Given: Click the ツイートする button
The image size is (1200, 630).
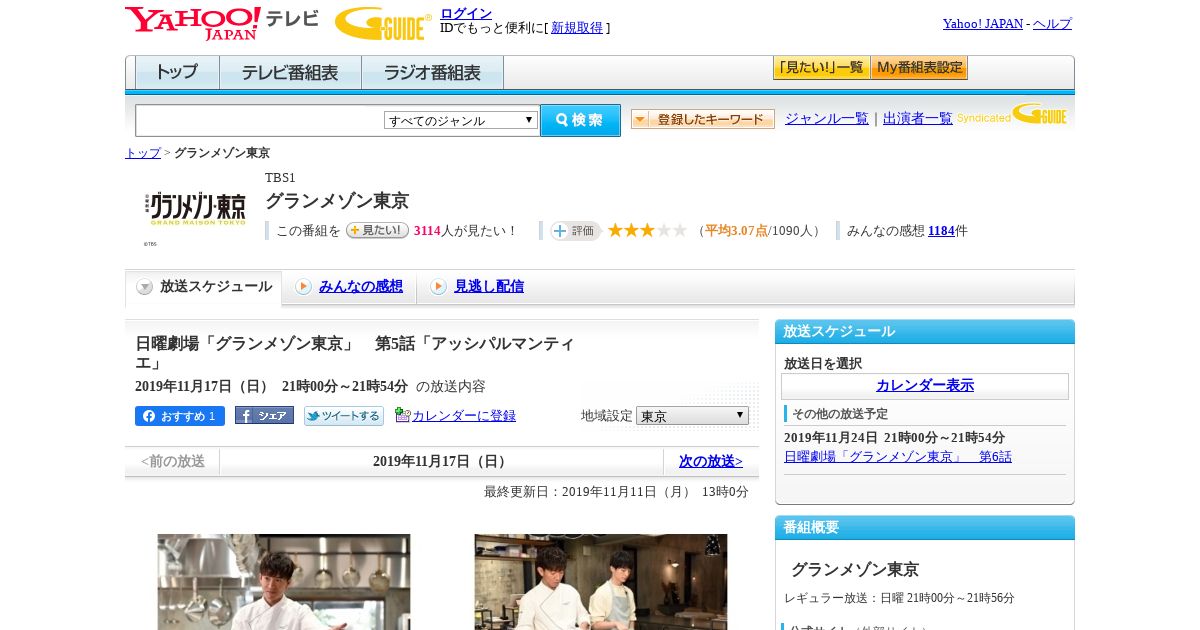Looking at the screenshot, I should (344, 416).
